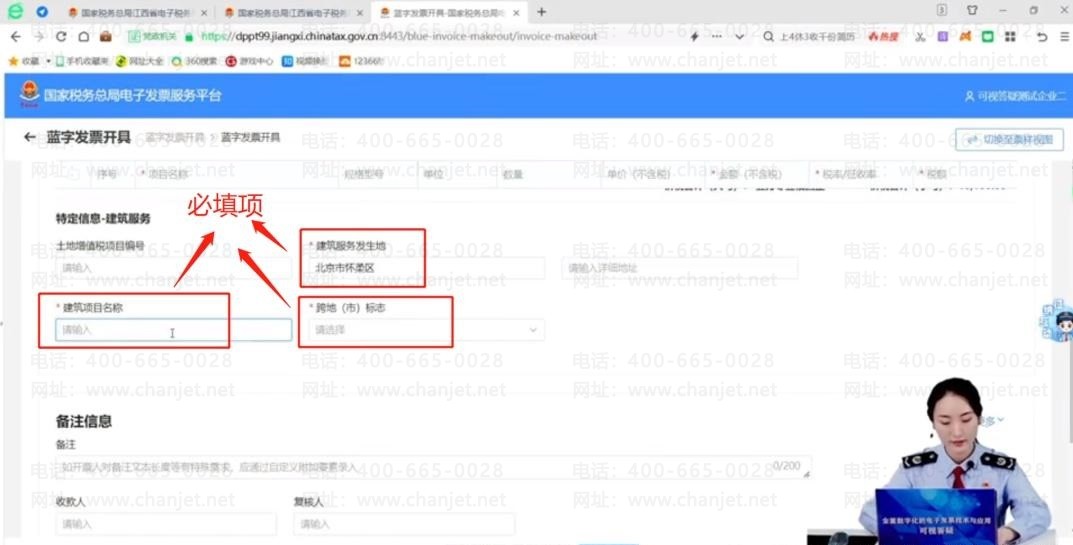Click the blue paper-plane icon beside tabs
The image size is (1073, 545).
(x=42, y=12)
